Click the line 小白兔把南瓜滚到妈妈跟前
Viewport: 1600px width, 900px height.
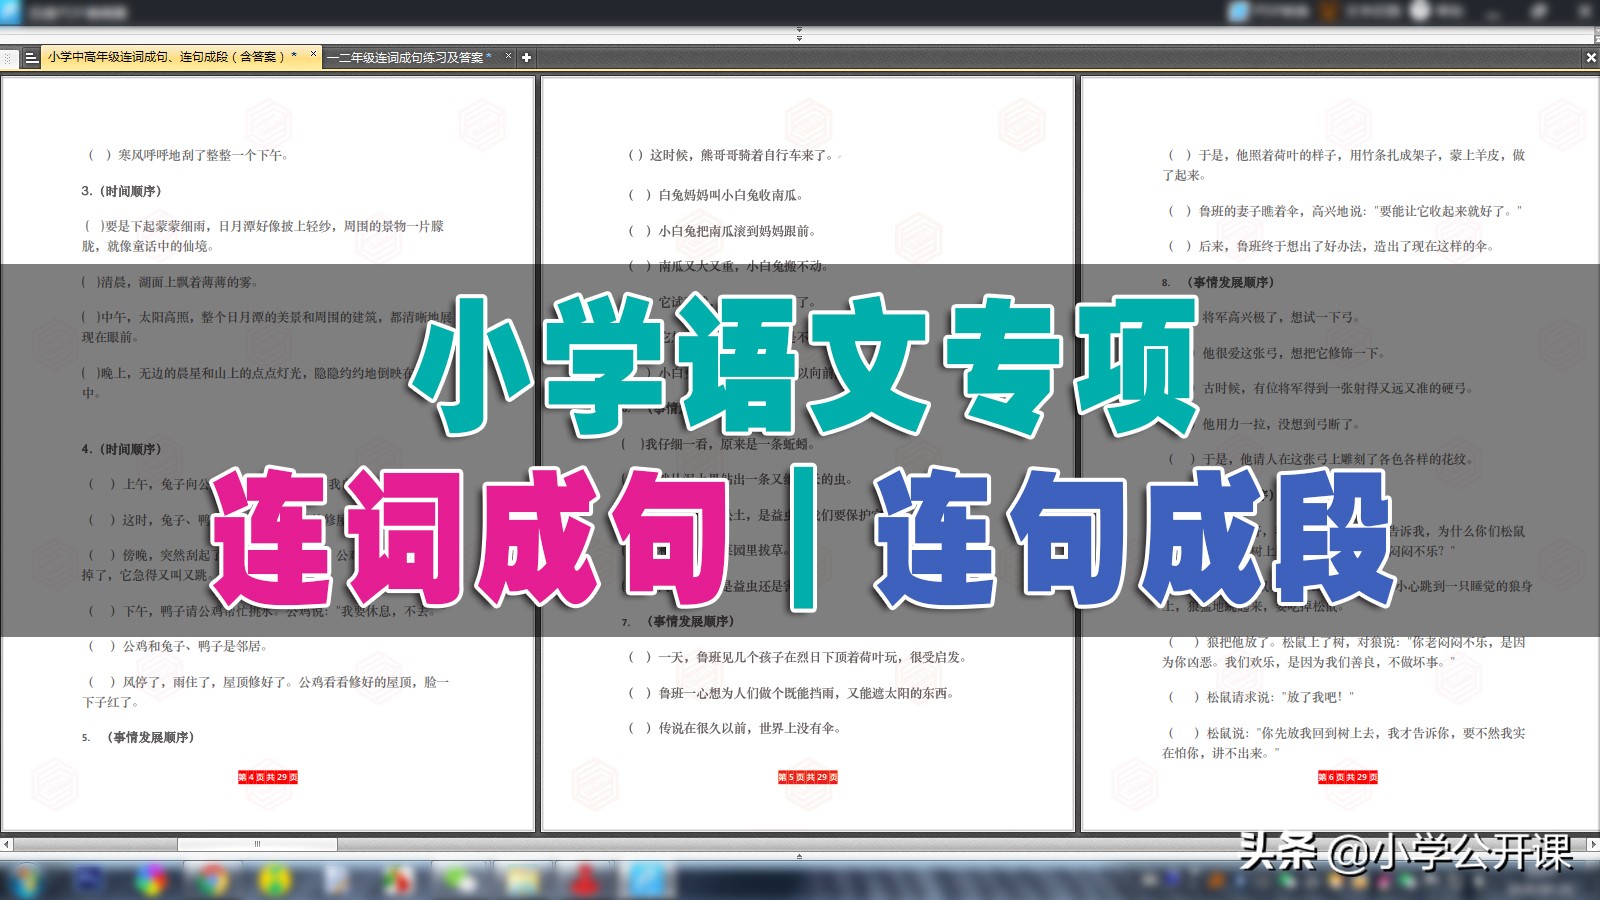pyautogui.click(x=723, y=231)
